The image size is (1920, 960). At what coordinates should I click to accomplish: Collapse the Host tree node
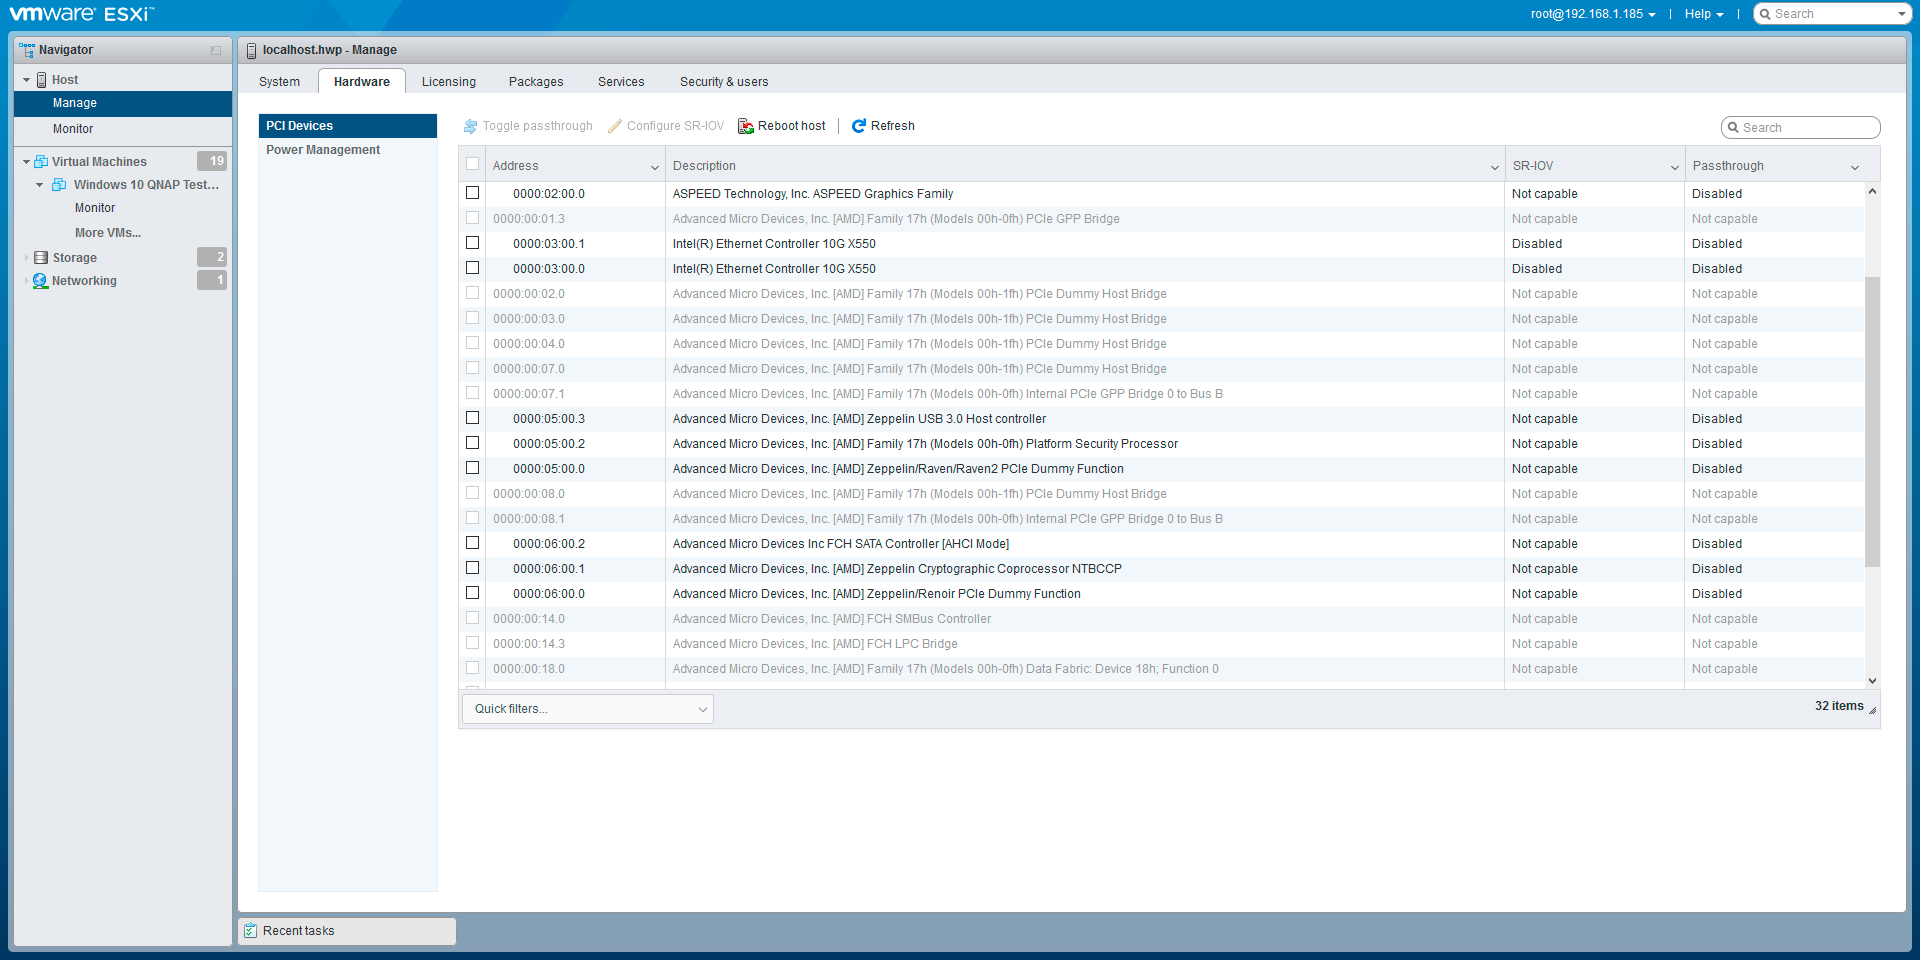[27, 80]
